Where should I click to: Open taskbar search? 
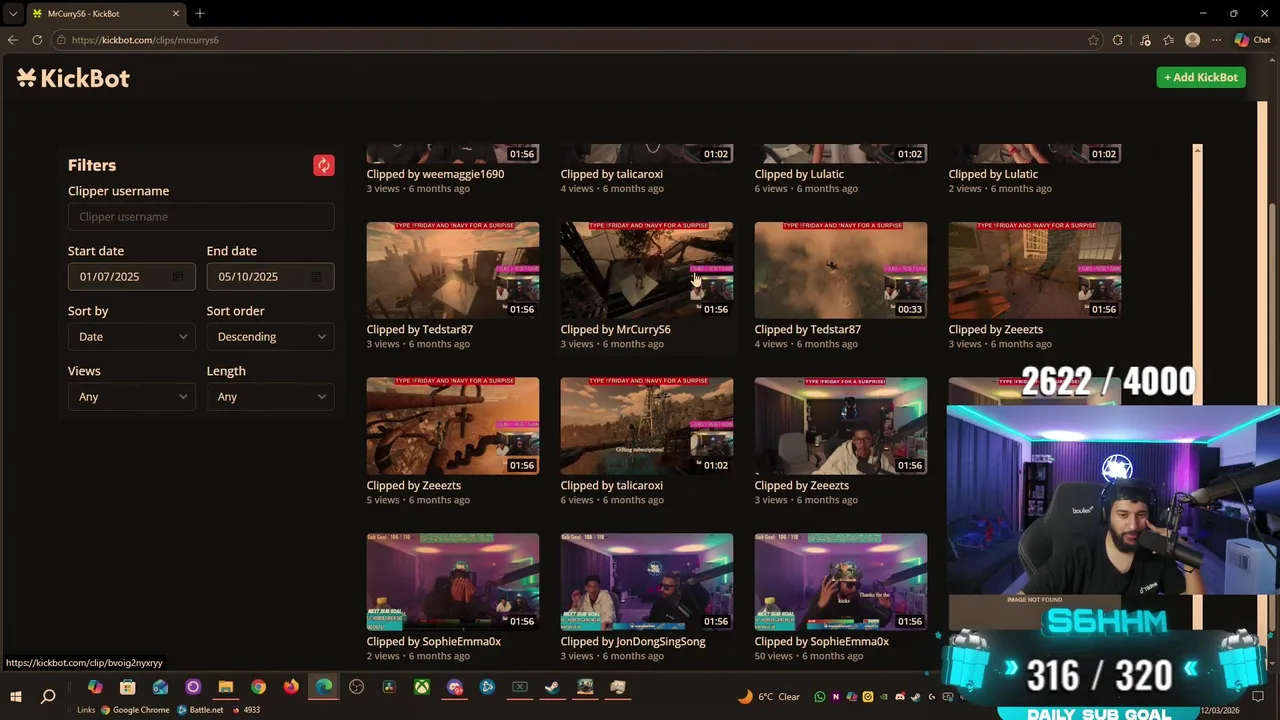[48, 696]
